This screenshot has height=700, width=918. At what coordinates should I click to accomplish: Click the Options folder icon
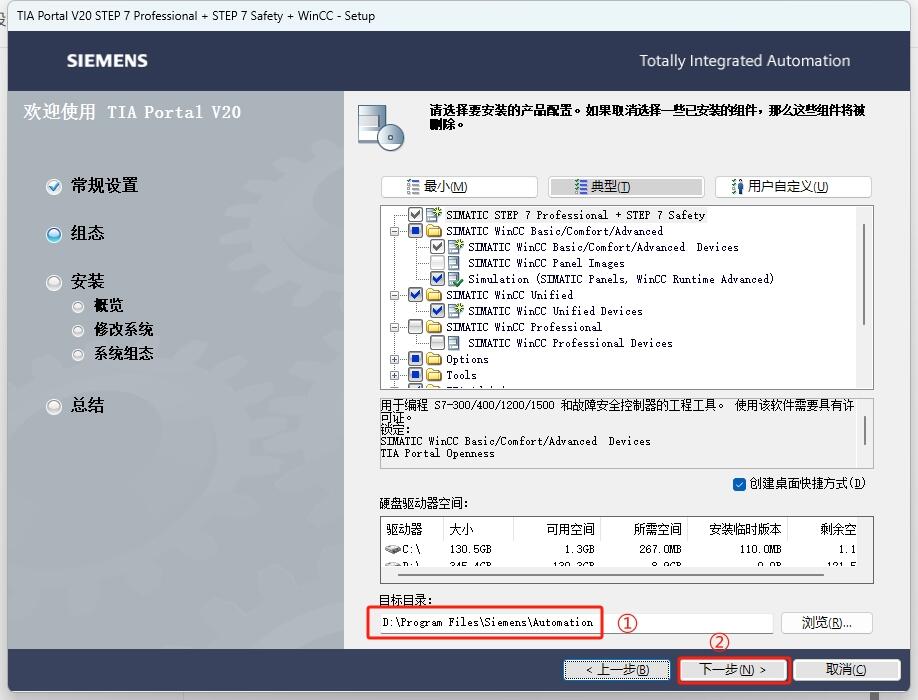(434, 358)
